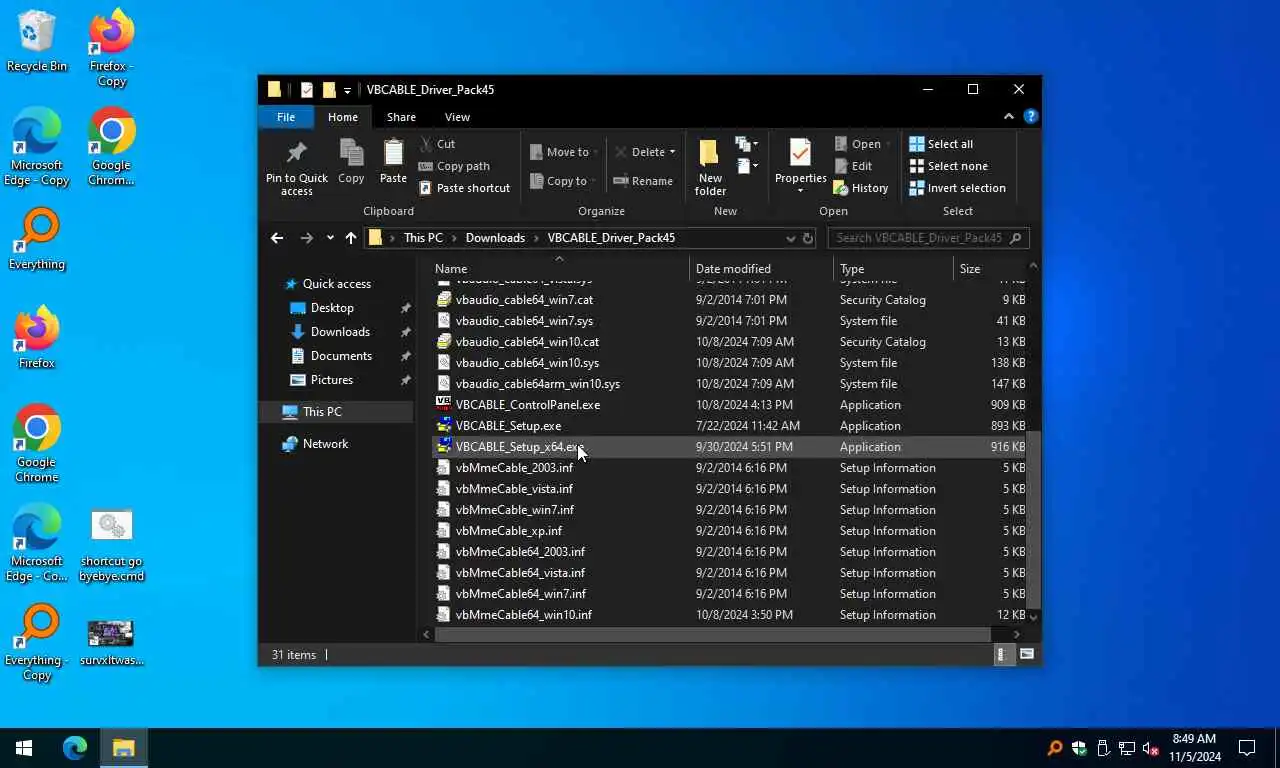Click the Paste ribbon icon
The image size is (1280, 768).
[x=393, y=162]
